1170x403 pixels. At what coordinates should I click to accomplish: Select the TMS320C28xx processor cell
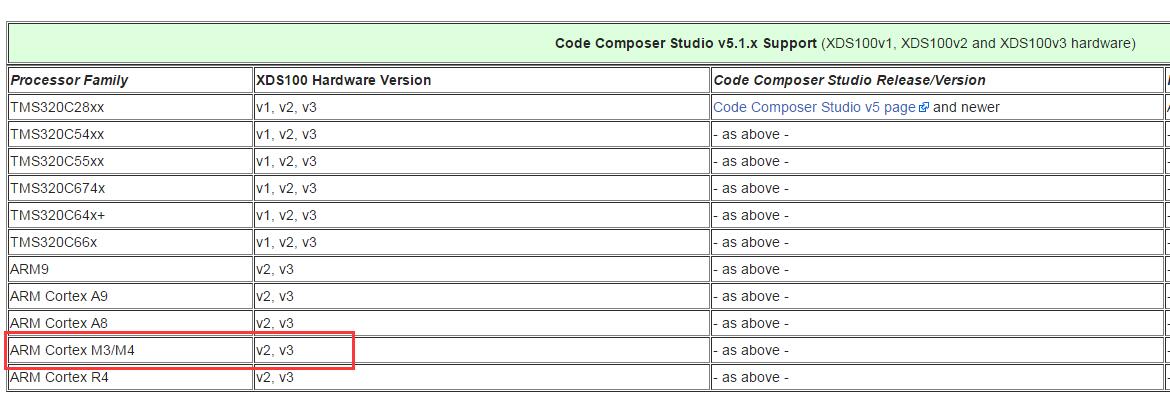click(57, 107)
